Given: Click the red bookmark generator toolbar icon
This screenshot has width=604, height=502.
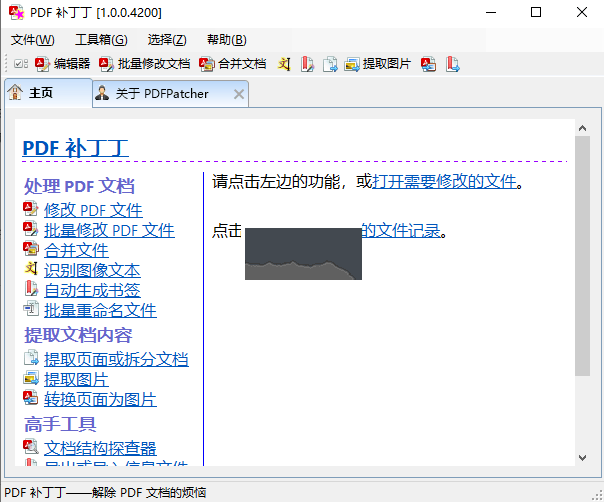Looking at the screenshot, I should (x=307, y=64).
